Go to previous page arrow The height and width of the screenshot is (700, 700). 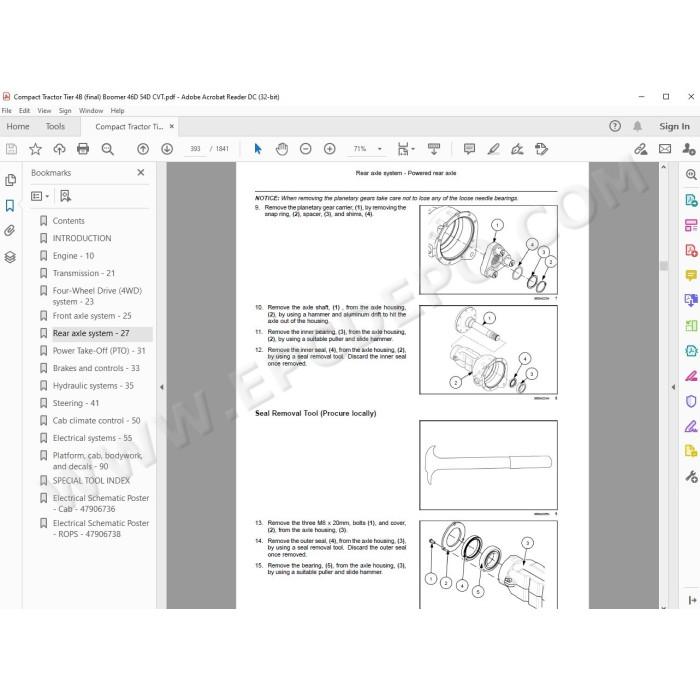[143, 149]
